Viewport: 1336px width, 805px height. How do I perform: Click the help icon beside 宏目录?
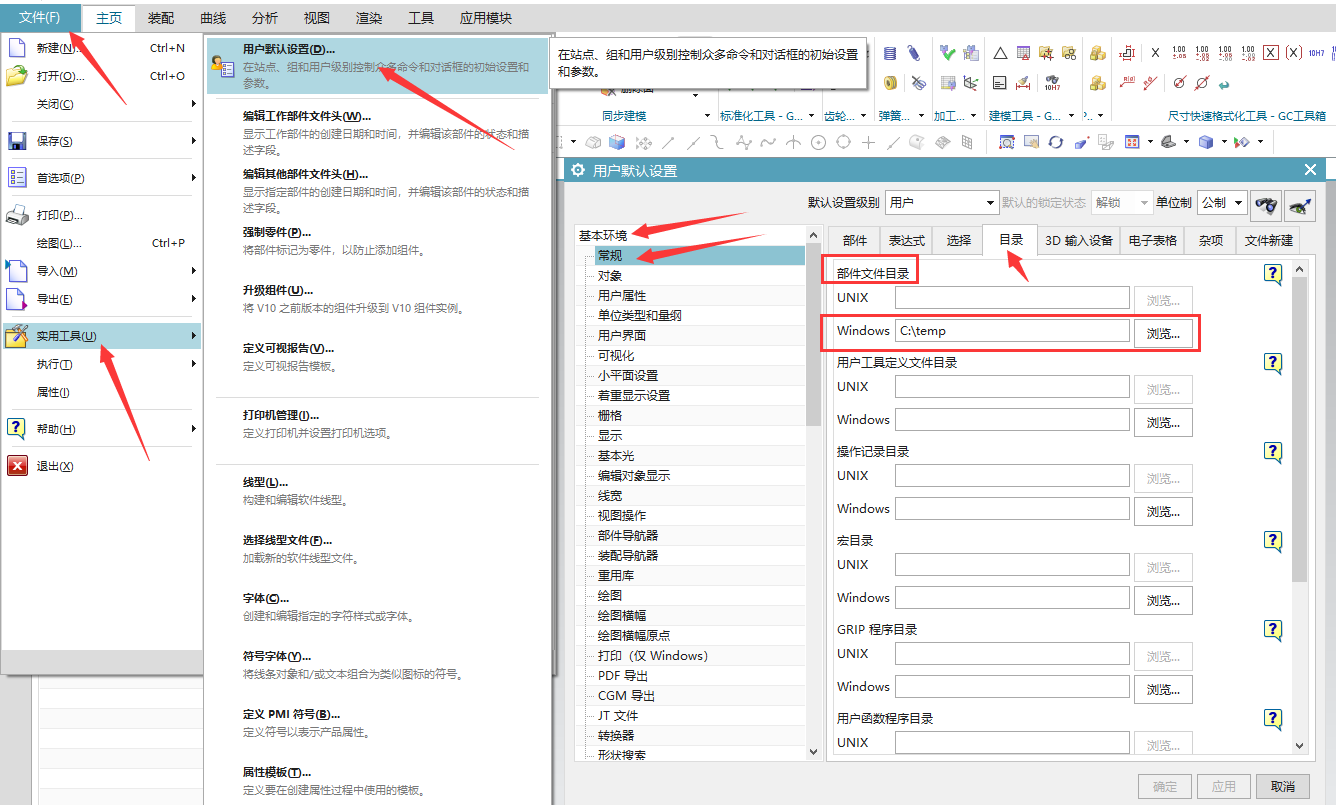coord(1272,541)
